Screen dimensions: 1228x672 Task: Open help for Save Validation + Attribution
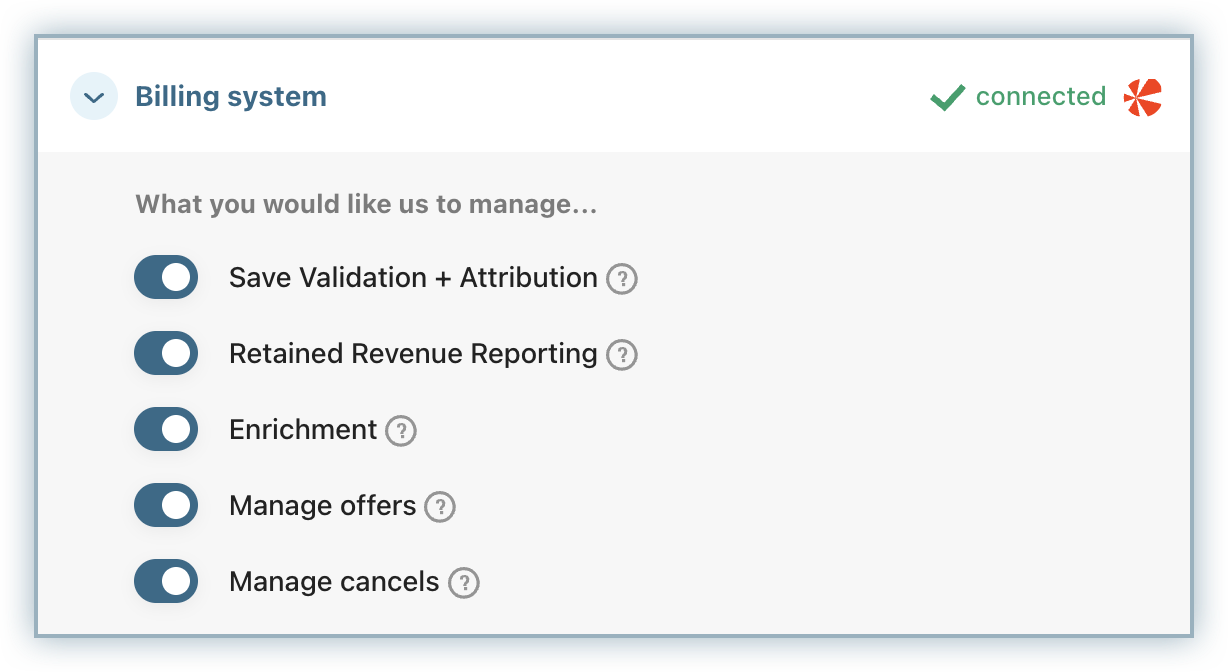coord(622,279)
